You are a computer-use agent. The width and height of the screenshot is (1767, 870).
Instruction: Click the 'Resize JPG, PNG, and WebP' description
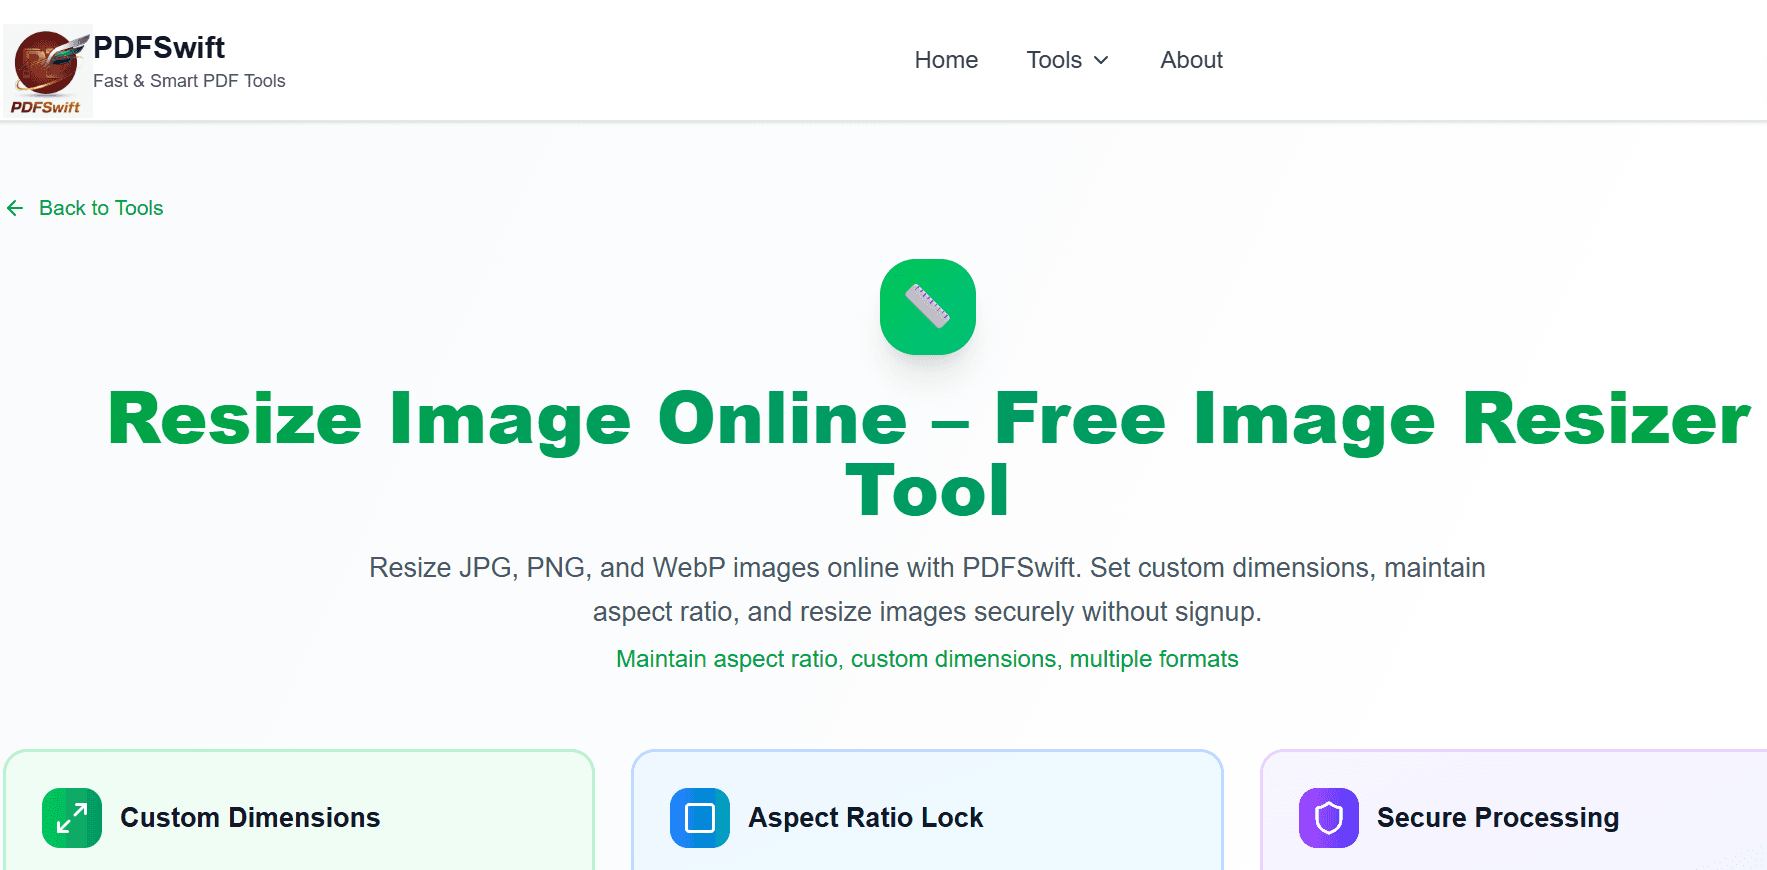coord(927,589)
